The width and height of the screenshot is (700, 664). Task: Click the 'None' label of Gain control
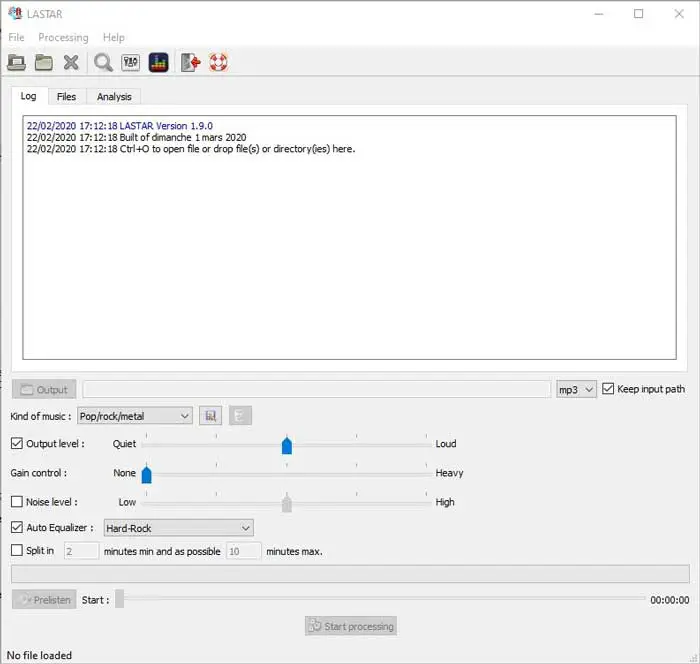[x=124, y=473]
